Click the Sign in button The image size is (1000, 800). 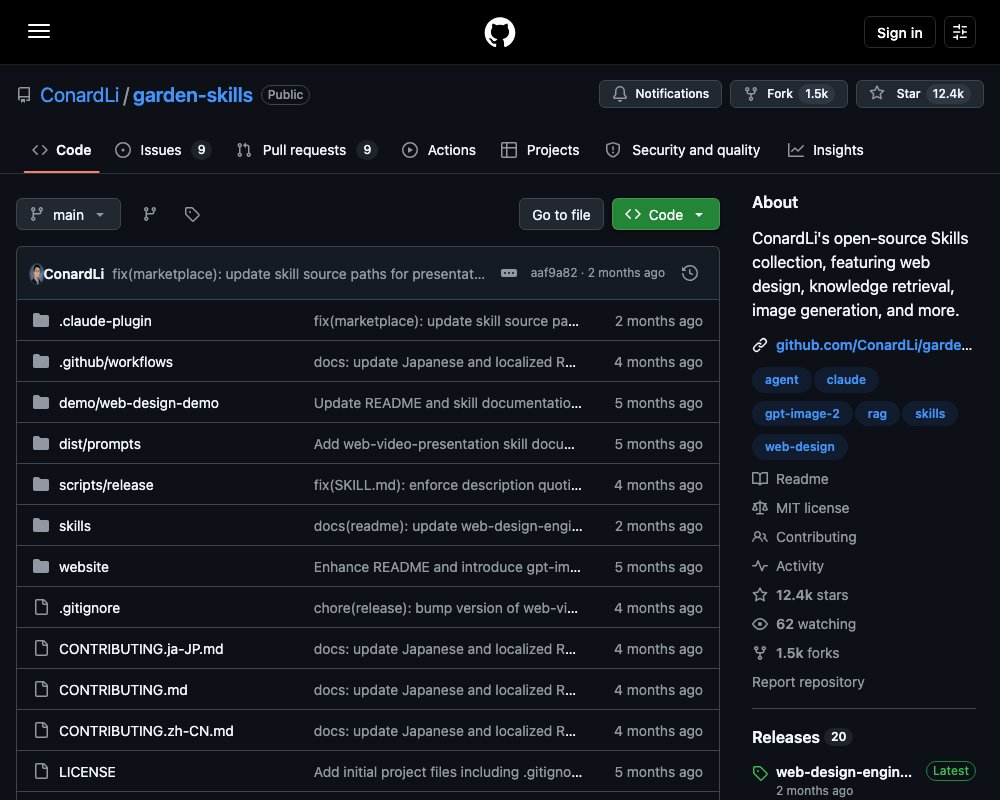pos(899,32)
